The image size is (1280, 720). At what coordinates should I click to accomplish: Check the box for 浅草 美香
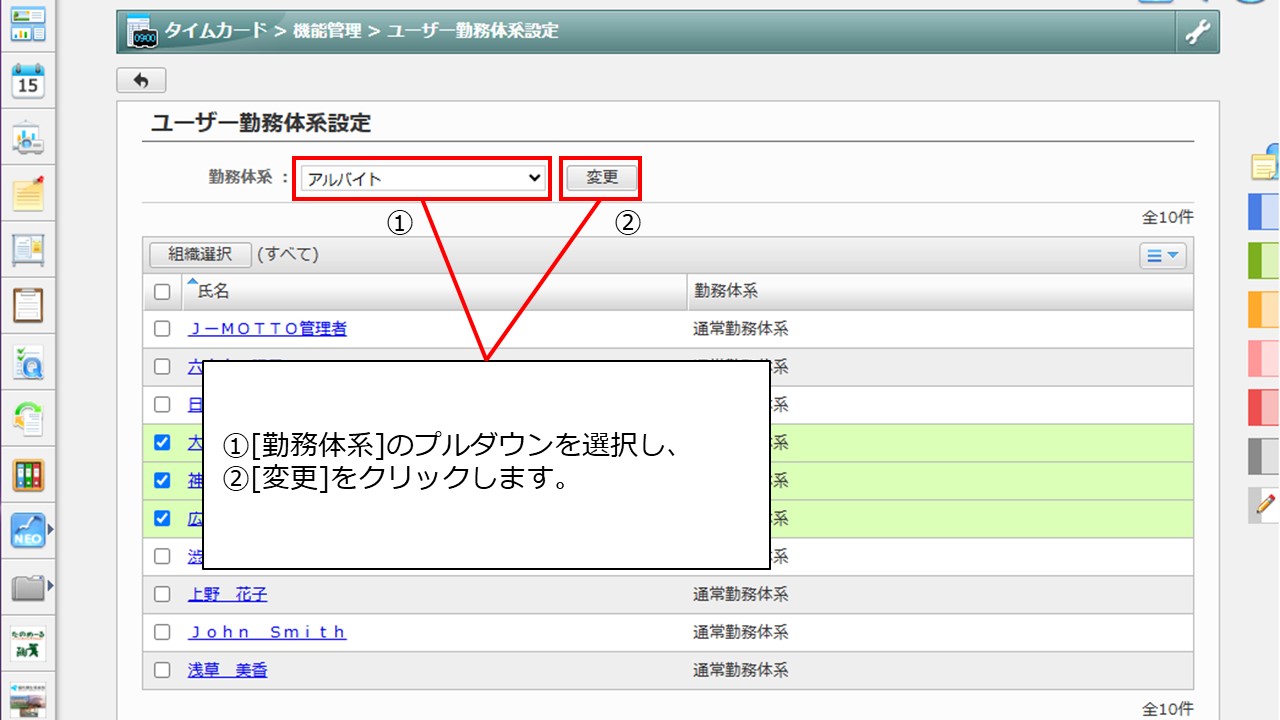click(162, 670)
